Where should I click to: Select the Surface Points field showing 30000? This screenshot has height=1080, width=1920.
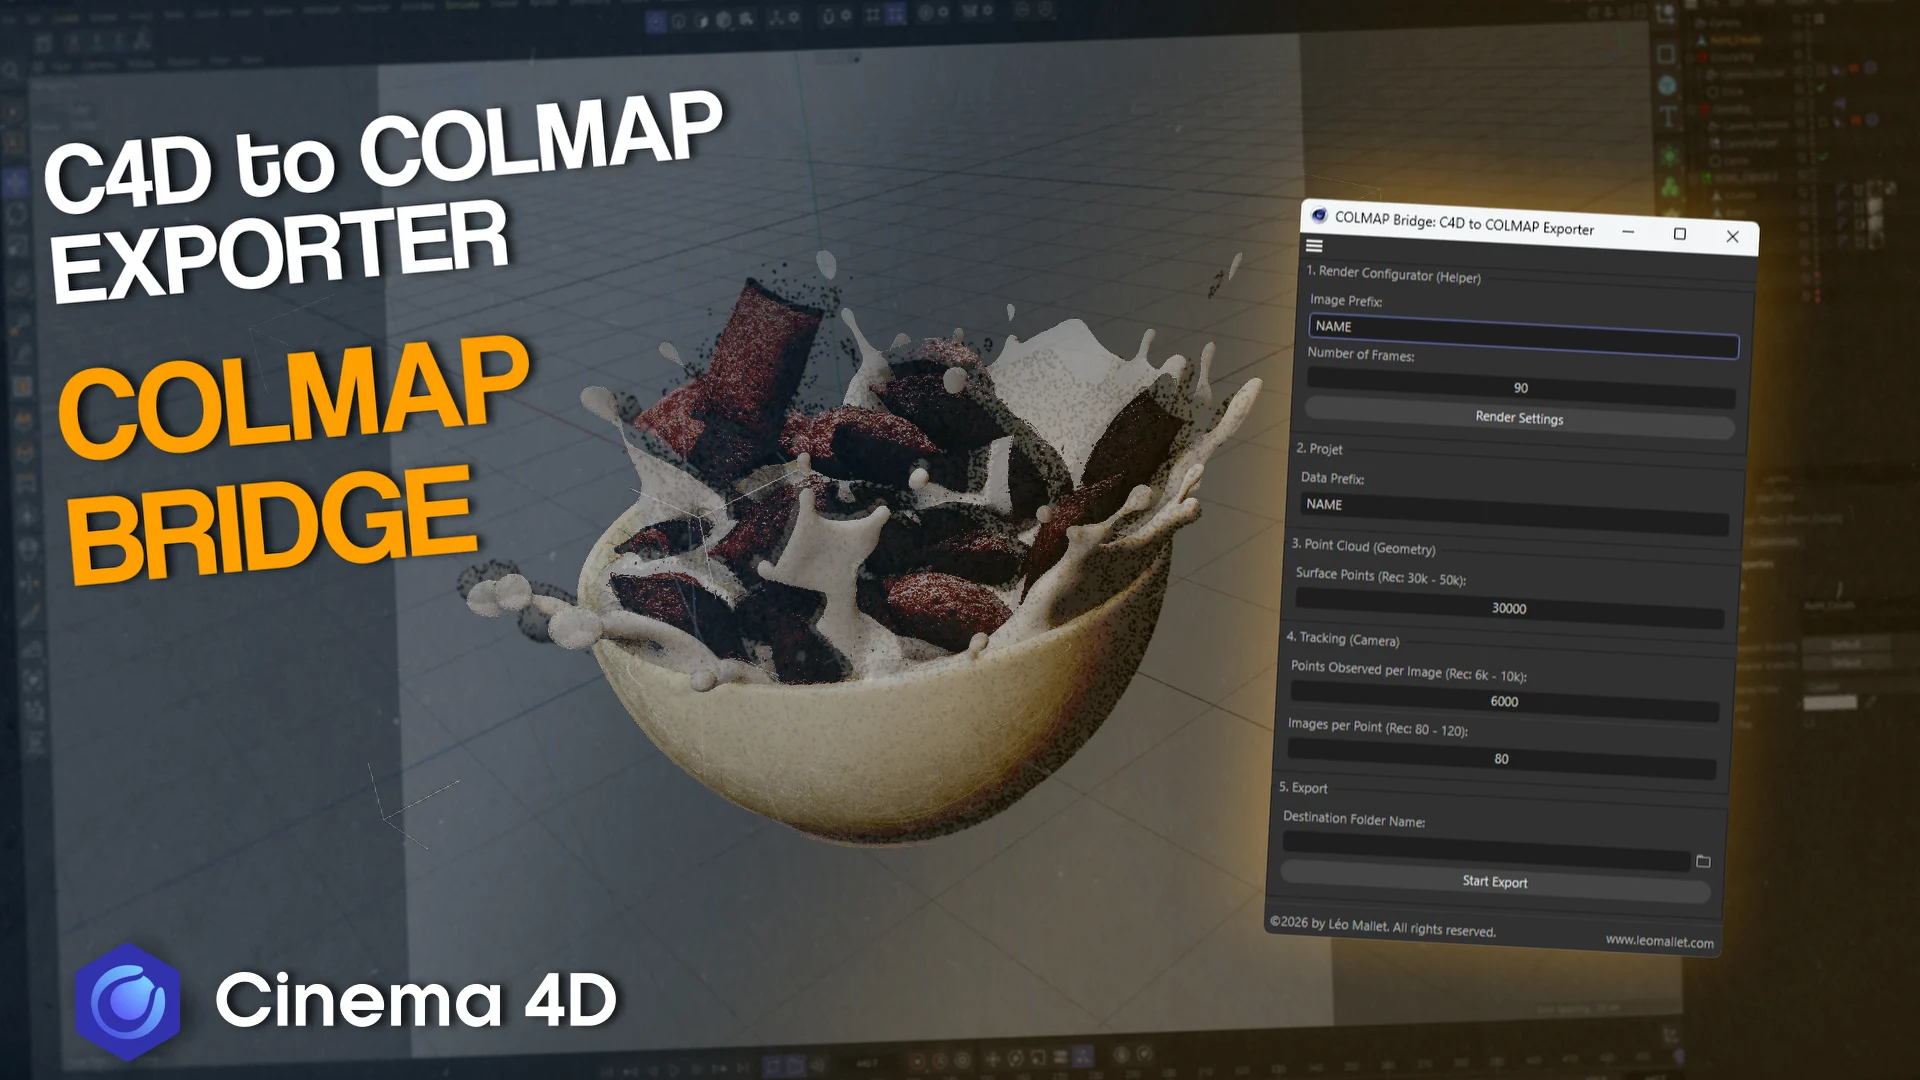coord(1508,608)
